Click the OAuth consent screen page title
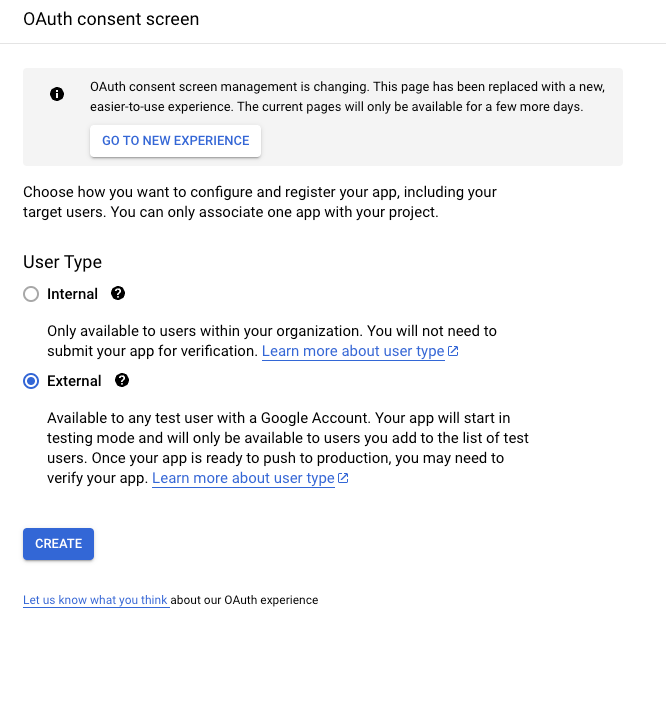Screen dimensions: 666x724 coord(111,19)
